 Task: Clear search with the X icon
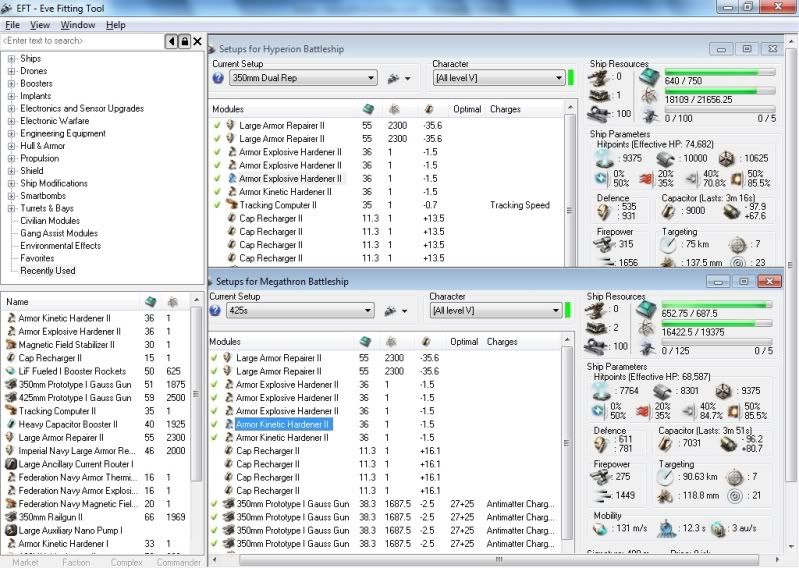click(x=197, y=41)
